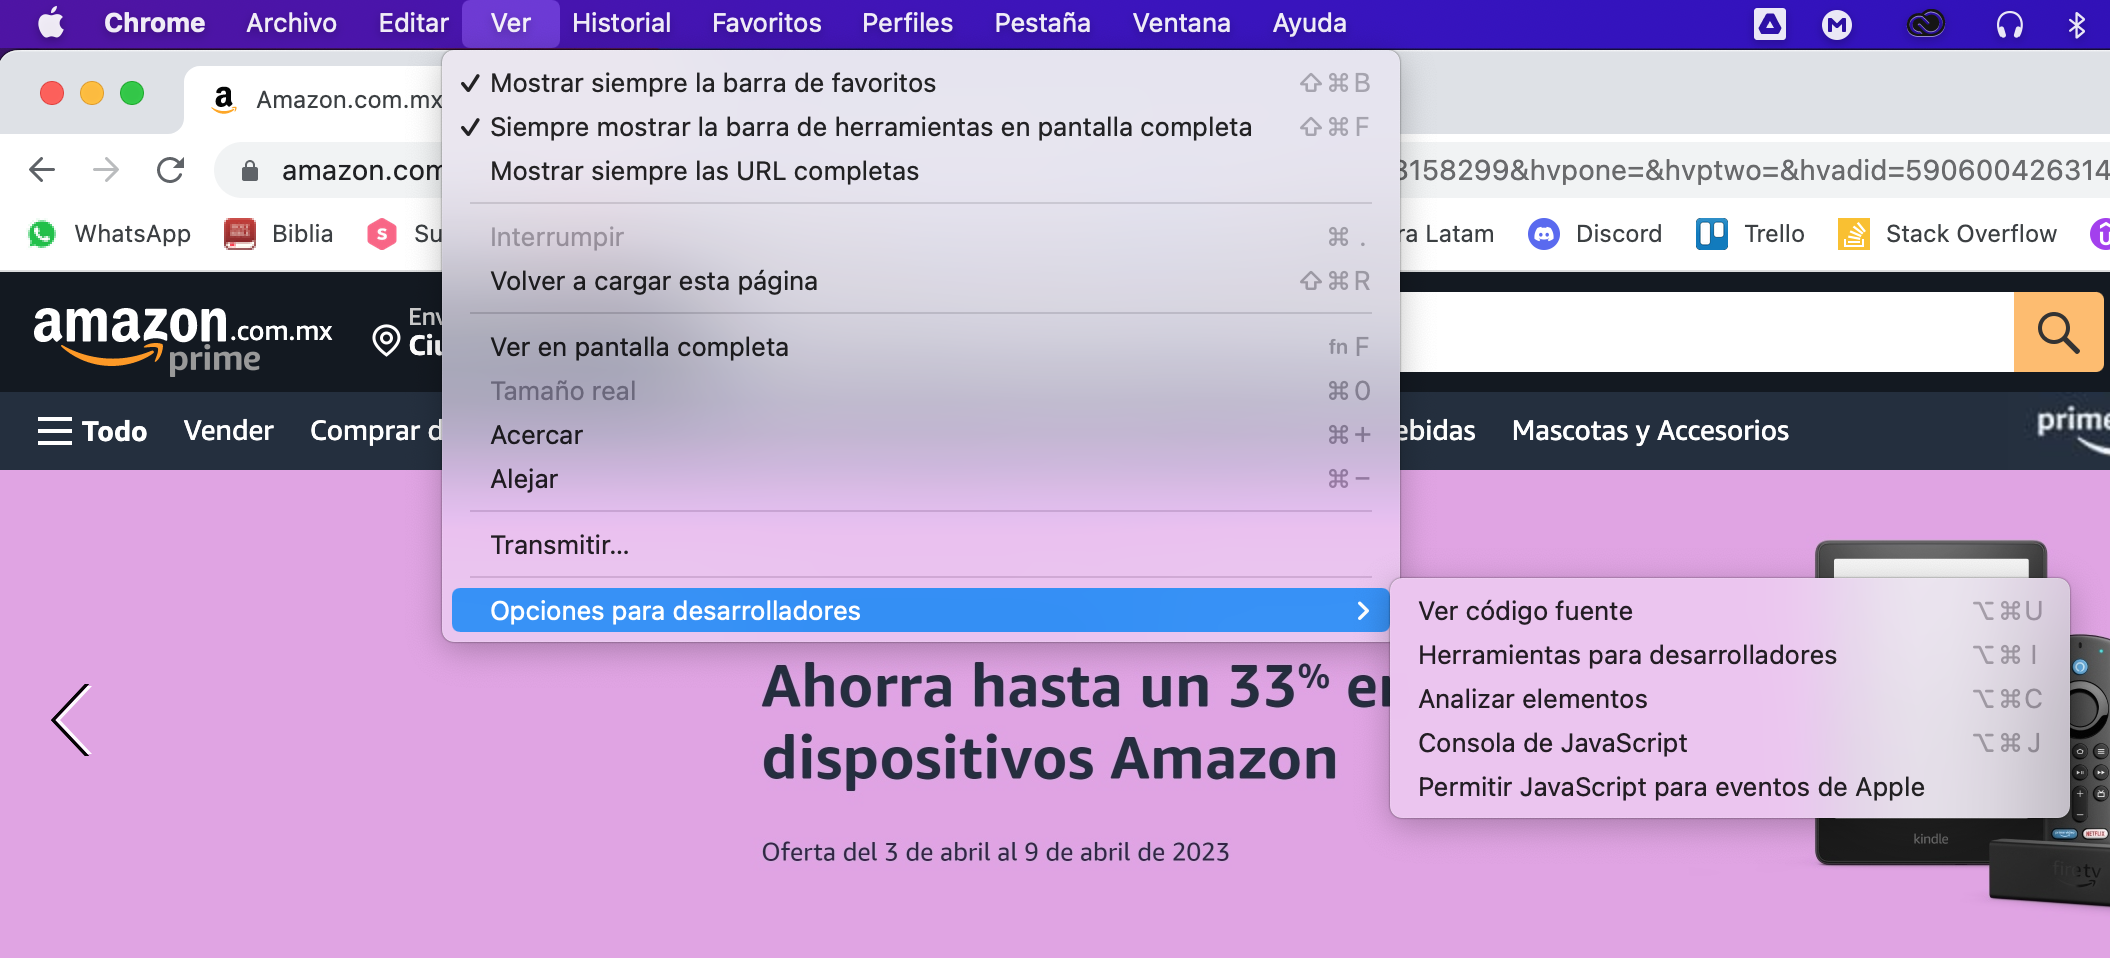Screen dimensions: 2110x958
Task: Open the Ayuda menu
Action: [x=1309, y=23]
